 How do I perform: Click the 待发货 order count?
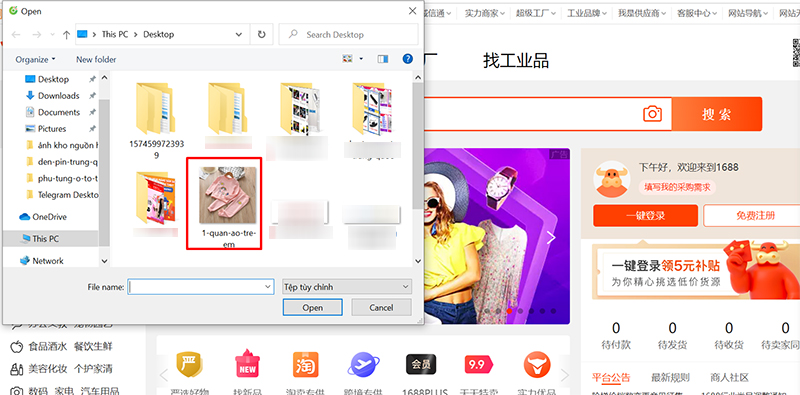click(672, 335)
